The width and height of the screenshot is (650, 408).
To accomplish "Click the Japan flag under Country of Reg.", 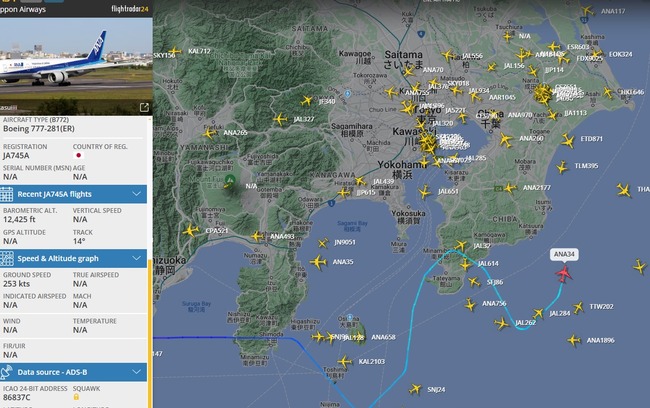I will [x=78, y=155].
